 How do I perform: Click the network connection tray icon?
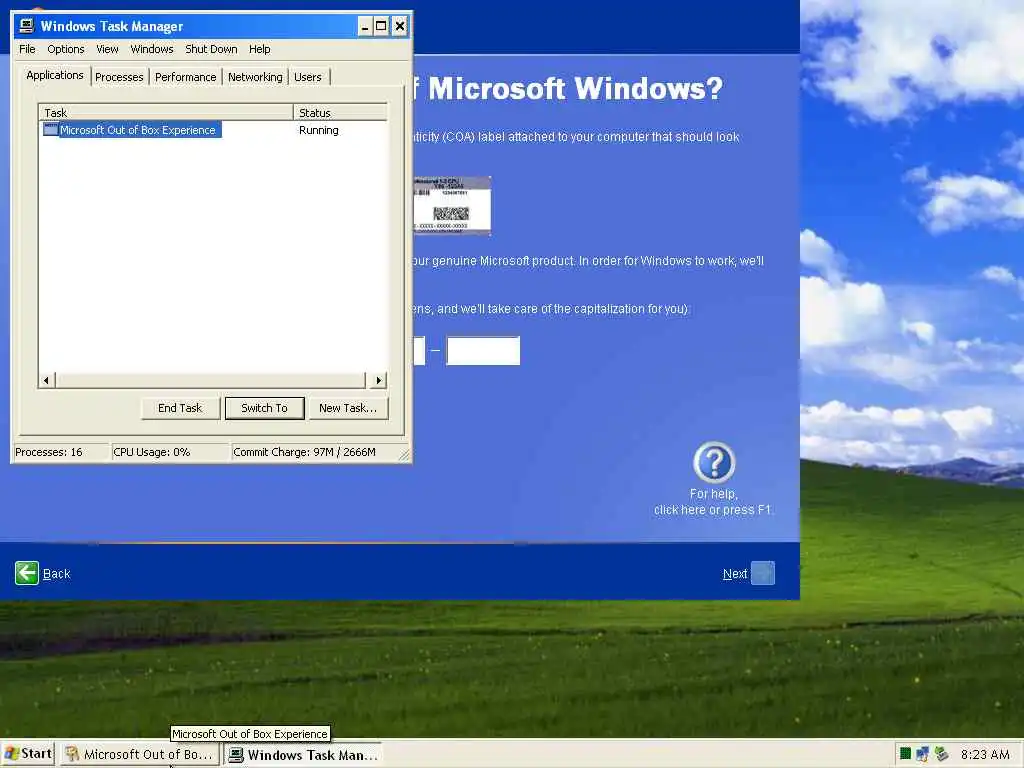[922, 754]
